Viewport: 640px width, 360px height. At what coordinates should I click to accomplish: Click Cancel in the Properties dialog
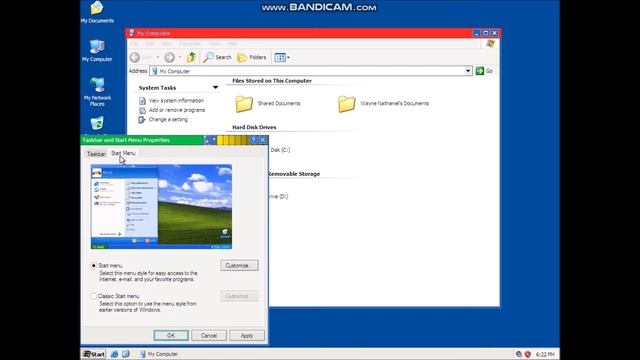[x=209, y=336]
